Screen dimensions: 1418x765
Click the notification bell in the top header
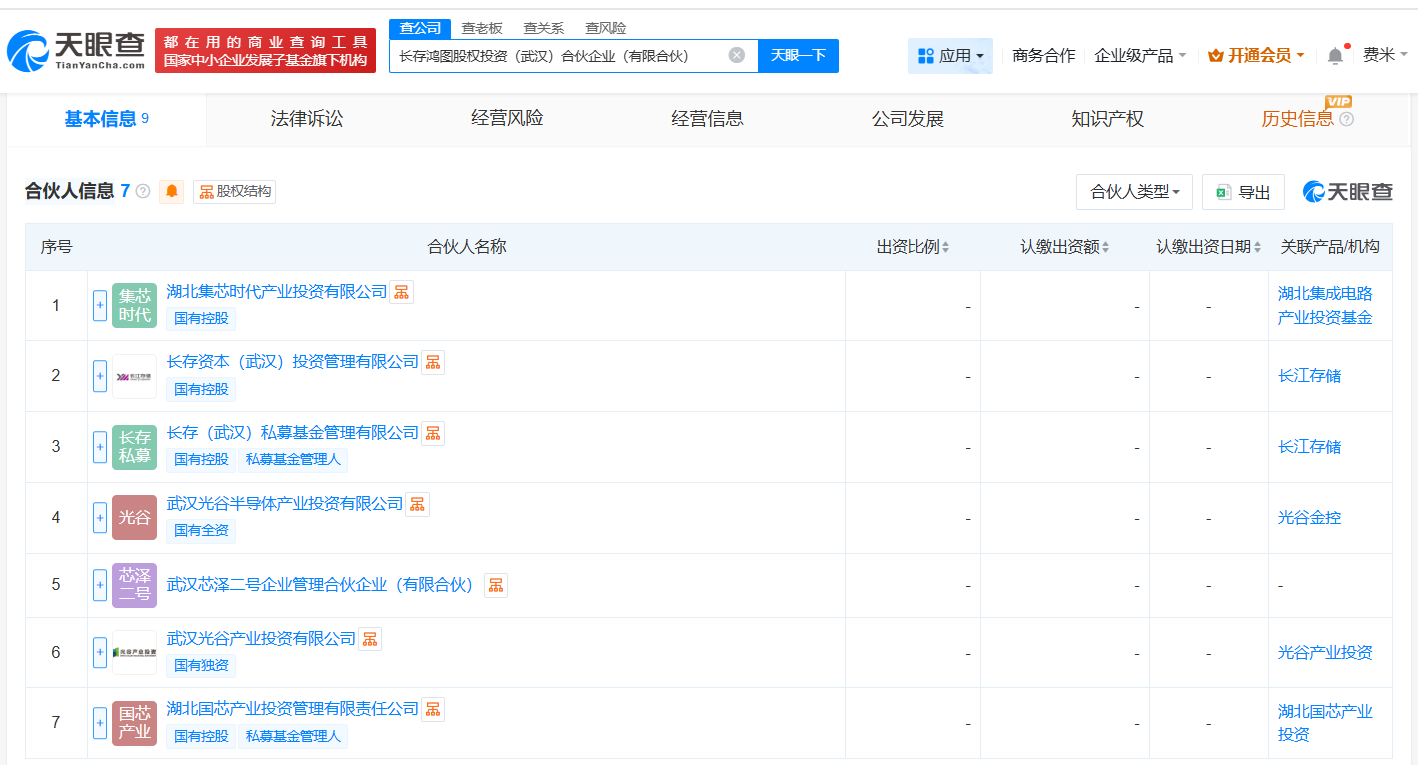pyautogui.click(x=1334, y=56)
